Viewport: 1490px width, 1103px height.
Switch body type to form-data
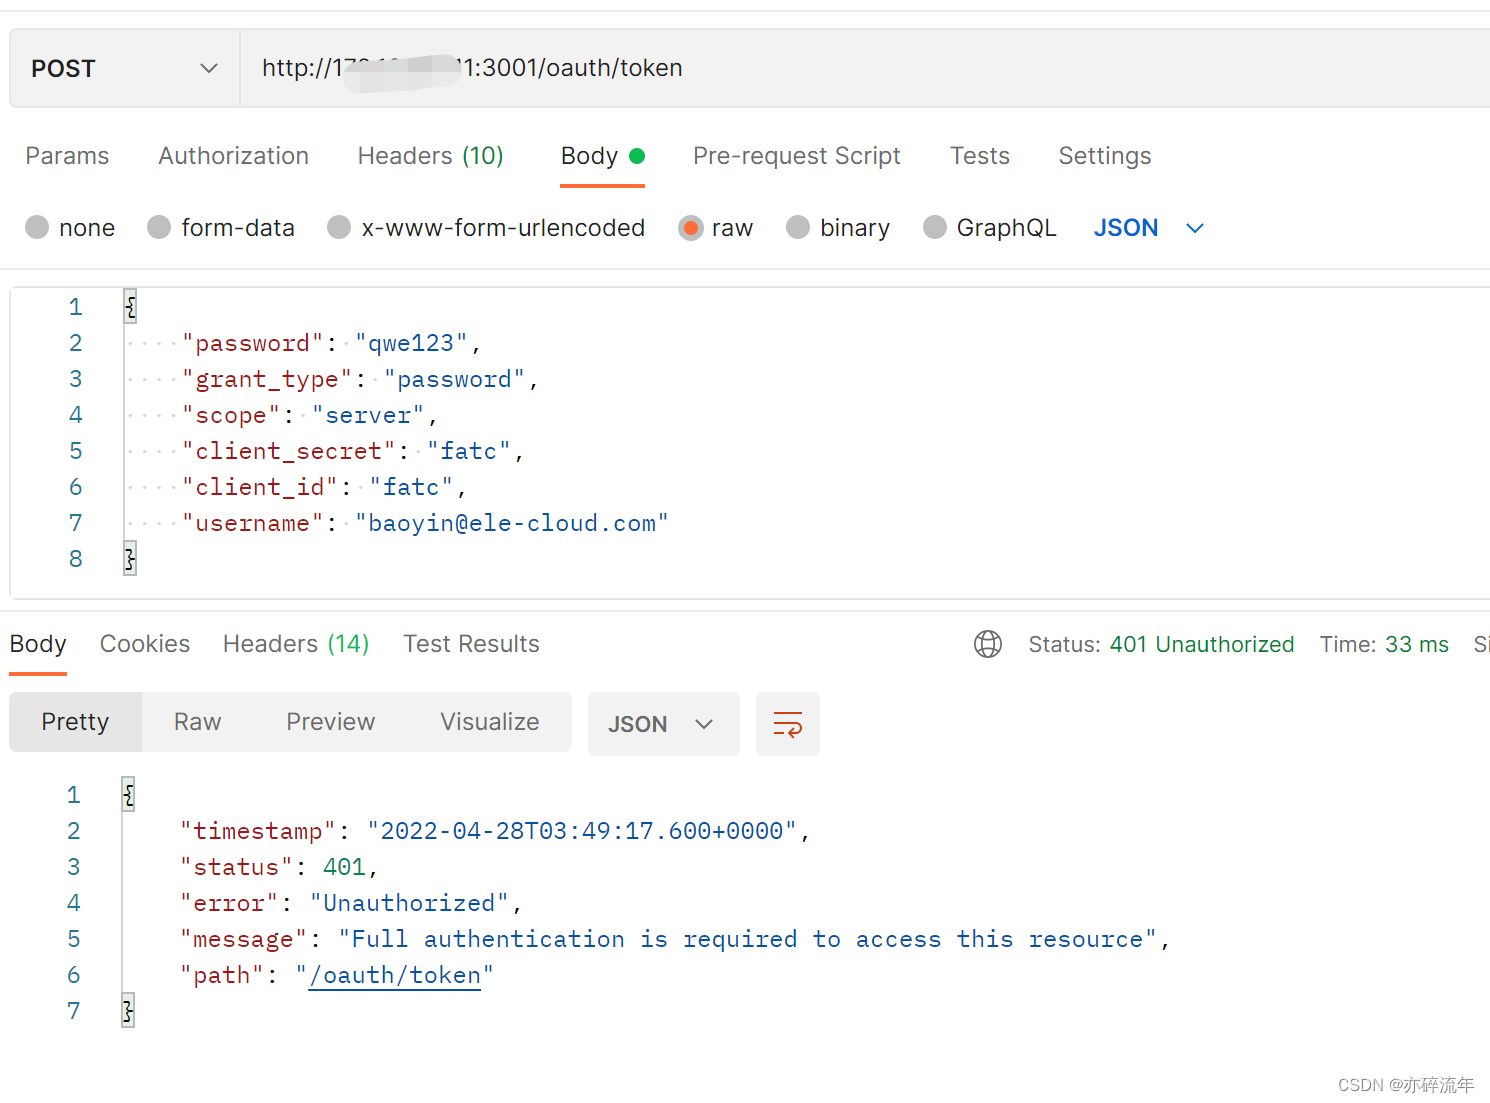tap(159, 228)
